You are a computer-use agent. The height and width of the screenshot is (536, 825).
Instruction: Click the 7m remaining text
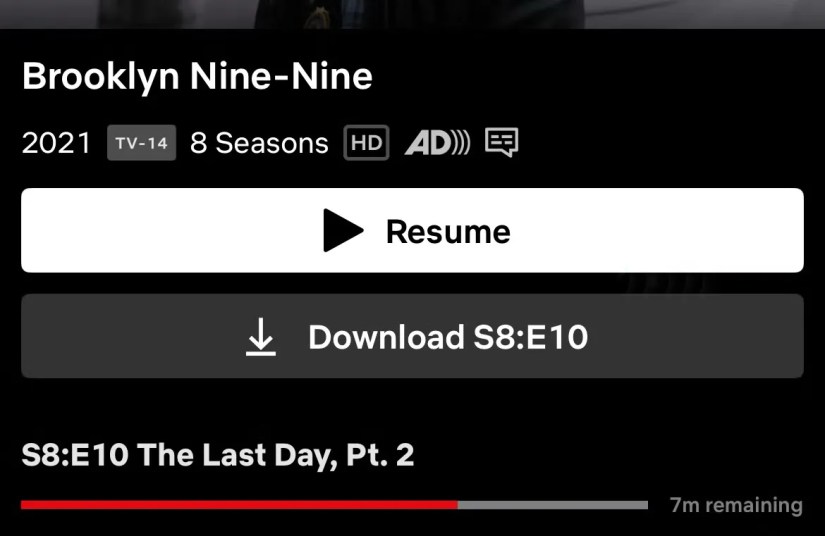pyautogui.click(x=736, y=505)
